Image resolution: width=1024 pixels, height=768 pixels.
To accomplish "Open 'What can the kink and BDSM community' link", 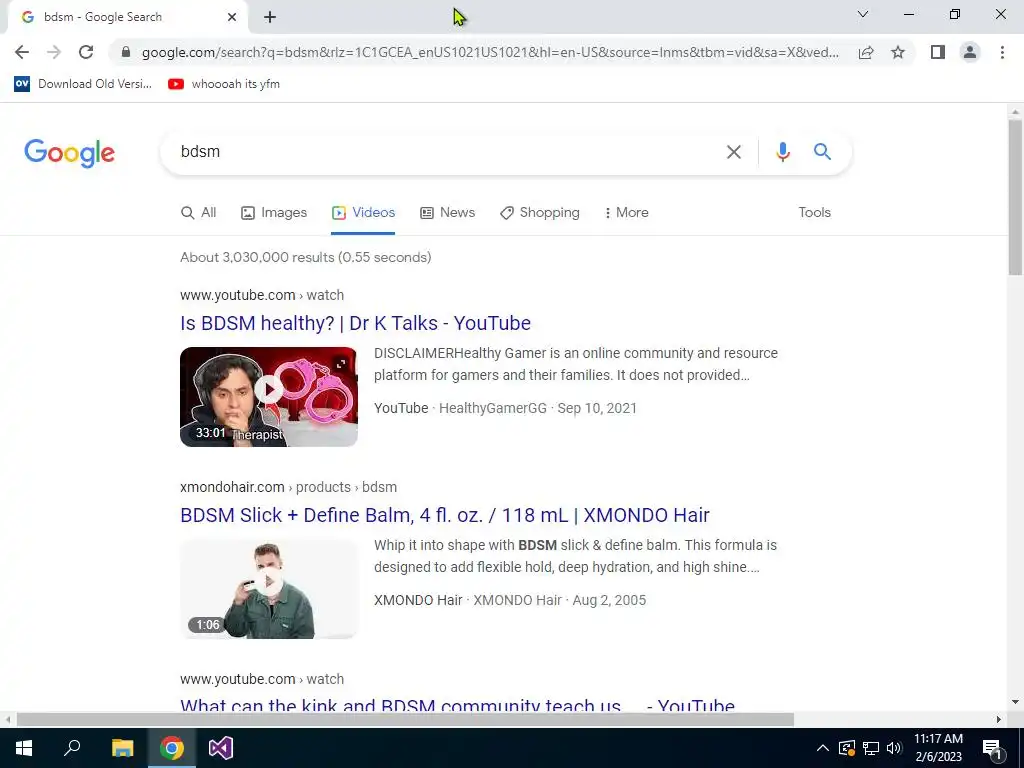I will 457,705.
